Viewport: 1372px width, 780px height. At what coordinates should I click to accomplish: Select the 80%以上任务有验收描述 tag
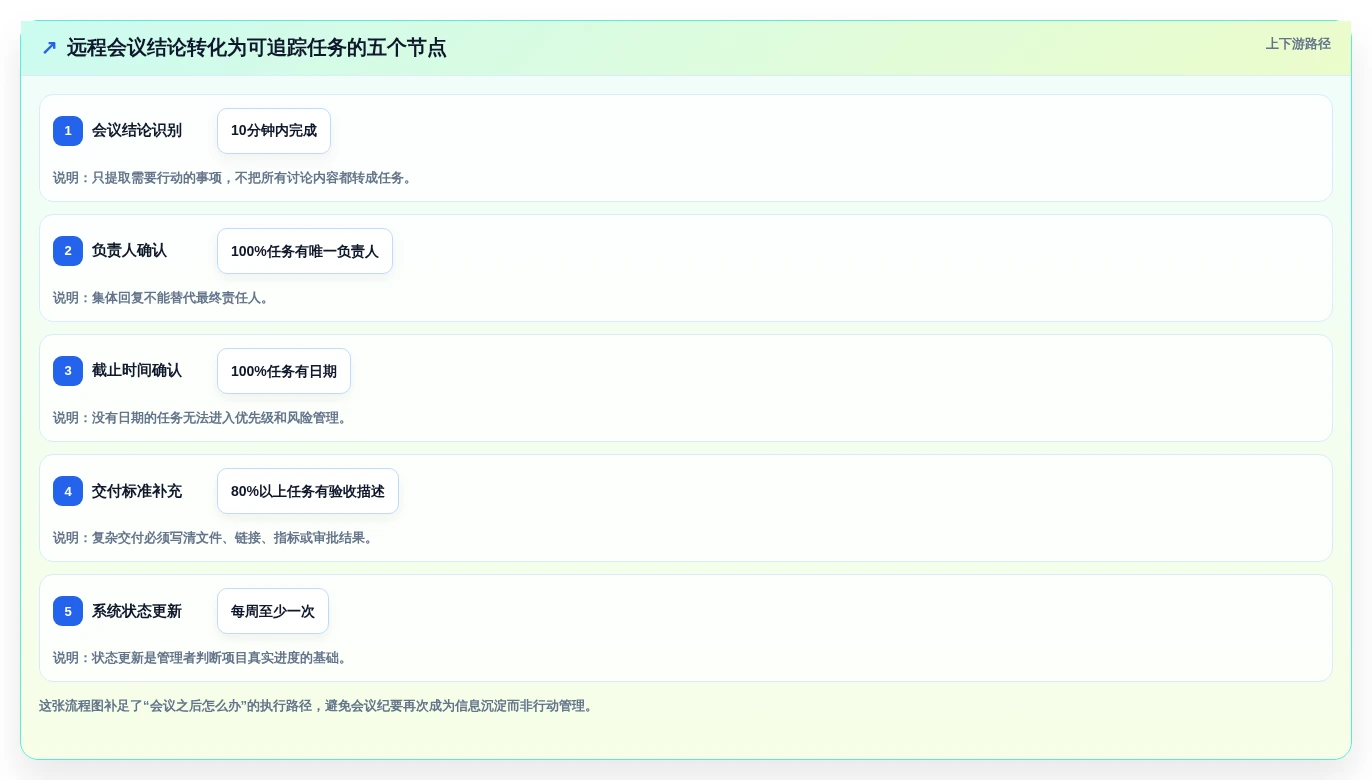tap(308, 491)
